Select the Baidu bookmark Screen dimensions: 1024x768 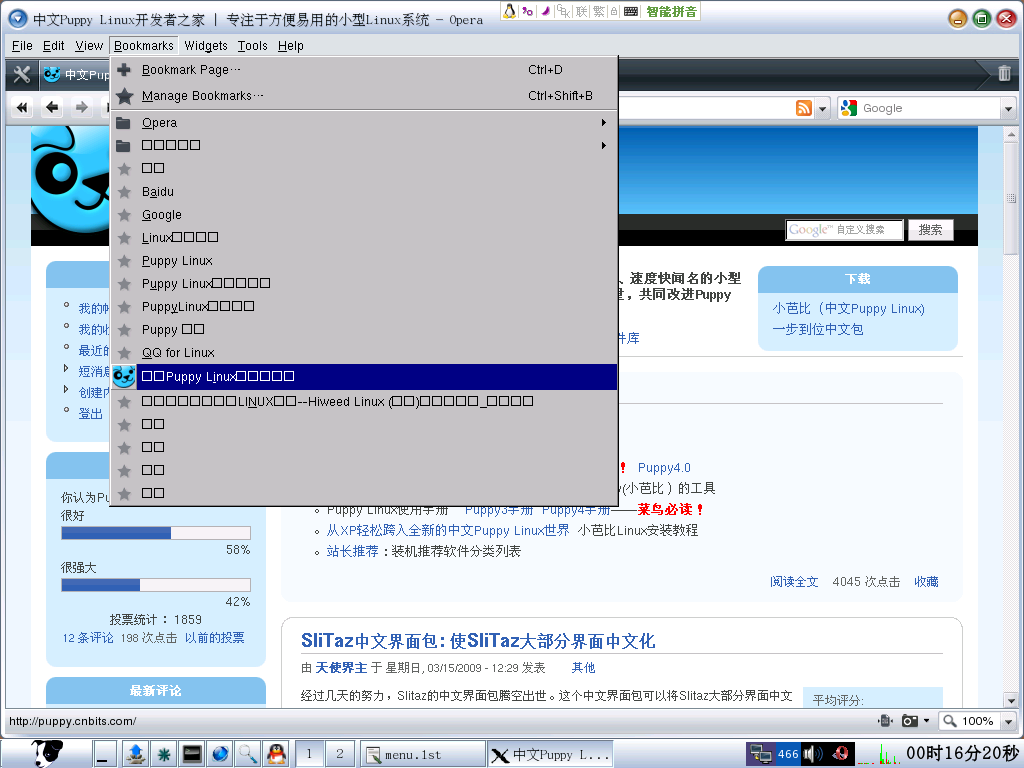(x=364, y=192)
